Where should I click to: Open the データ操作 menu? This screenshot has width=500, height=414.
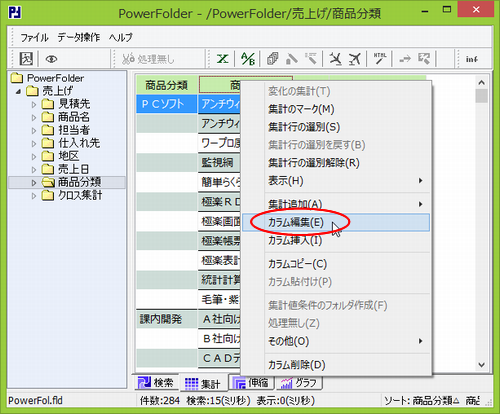[79, 37]
